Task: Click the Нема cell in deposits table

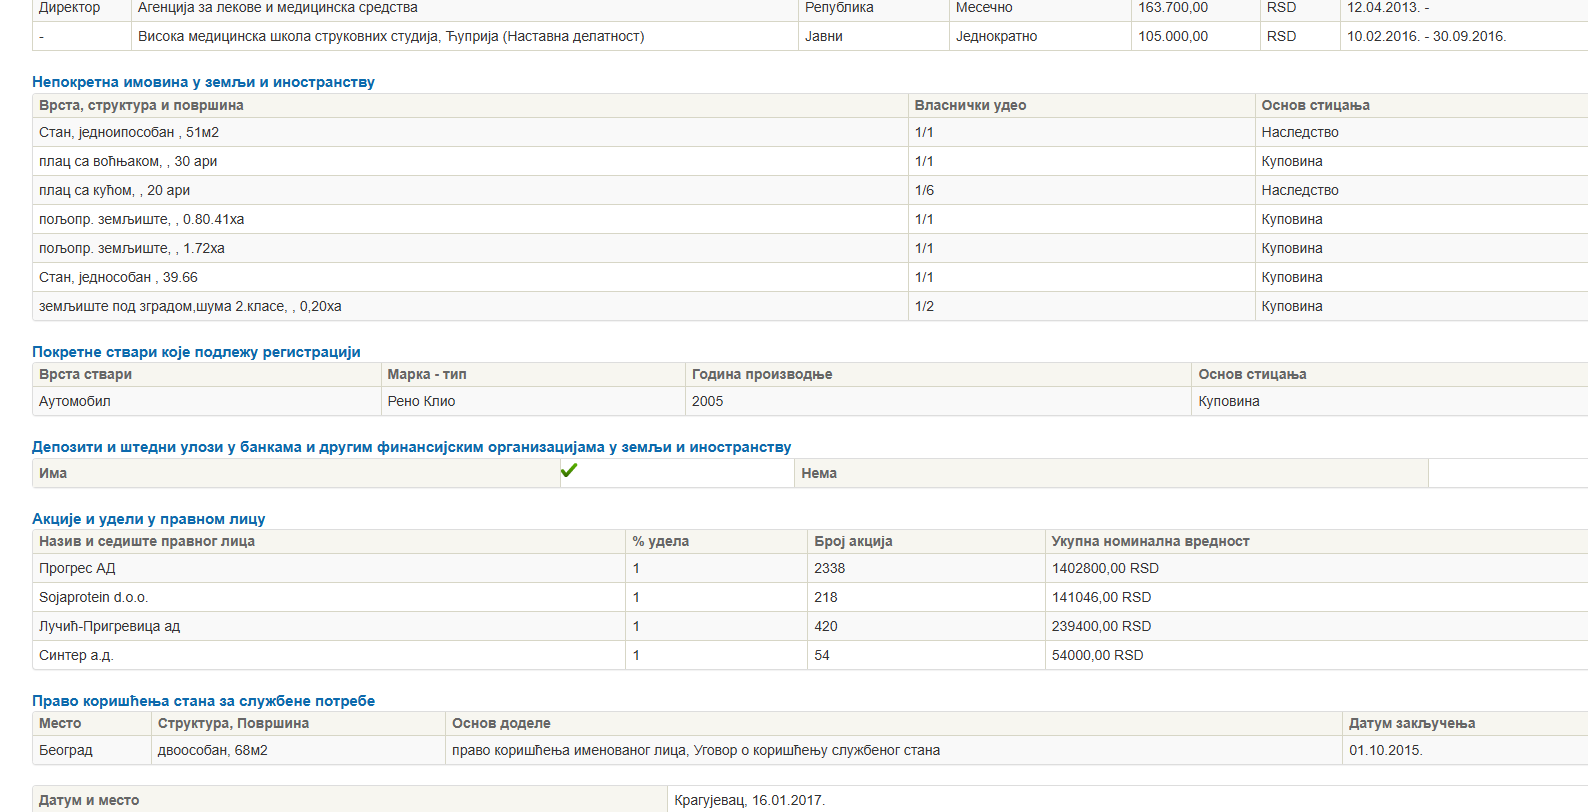Action: pyautogui.click(x=819, y=473)
